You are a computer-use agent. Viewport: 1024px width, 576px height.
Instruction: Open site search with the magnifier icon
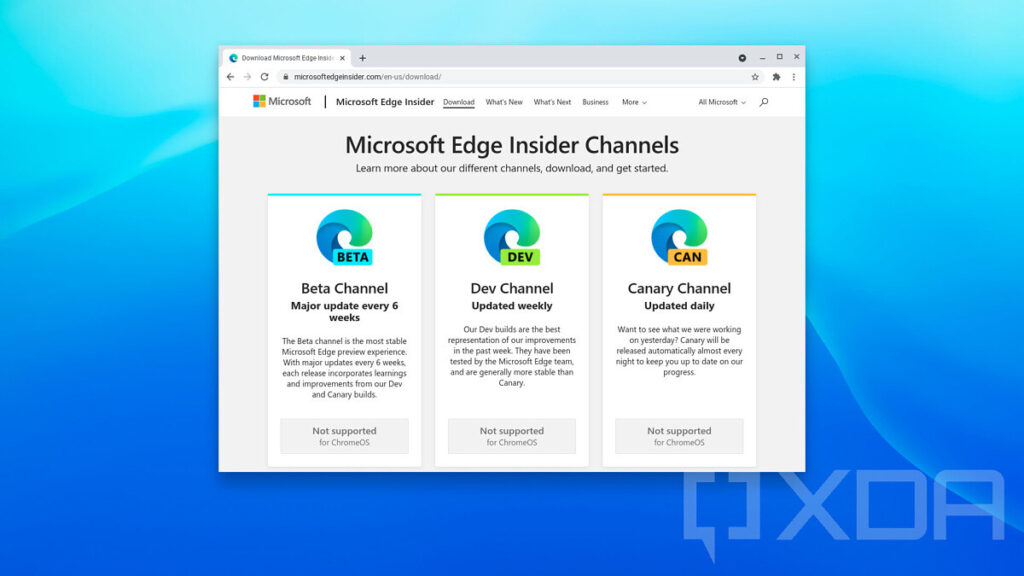point(763,102)
